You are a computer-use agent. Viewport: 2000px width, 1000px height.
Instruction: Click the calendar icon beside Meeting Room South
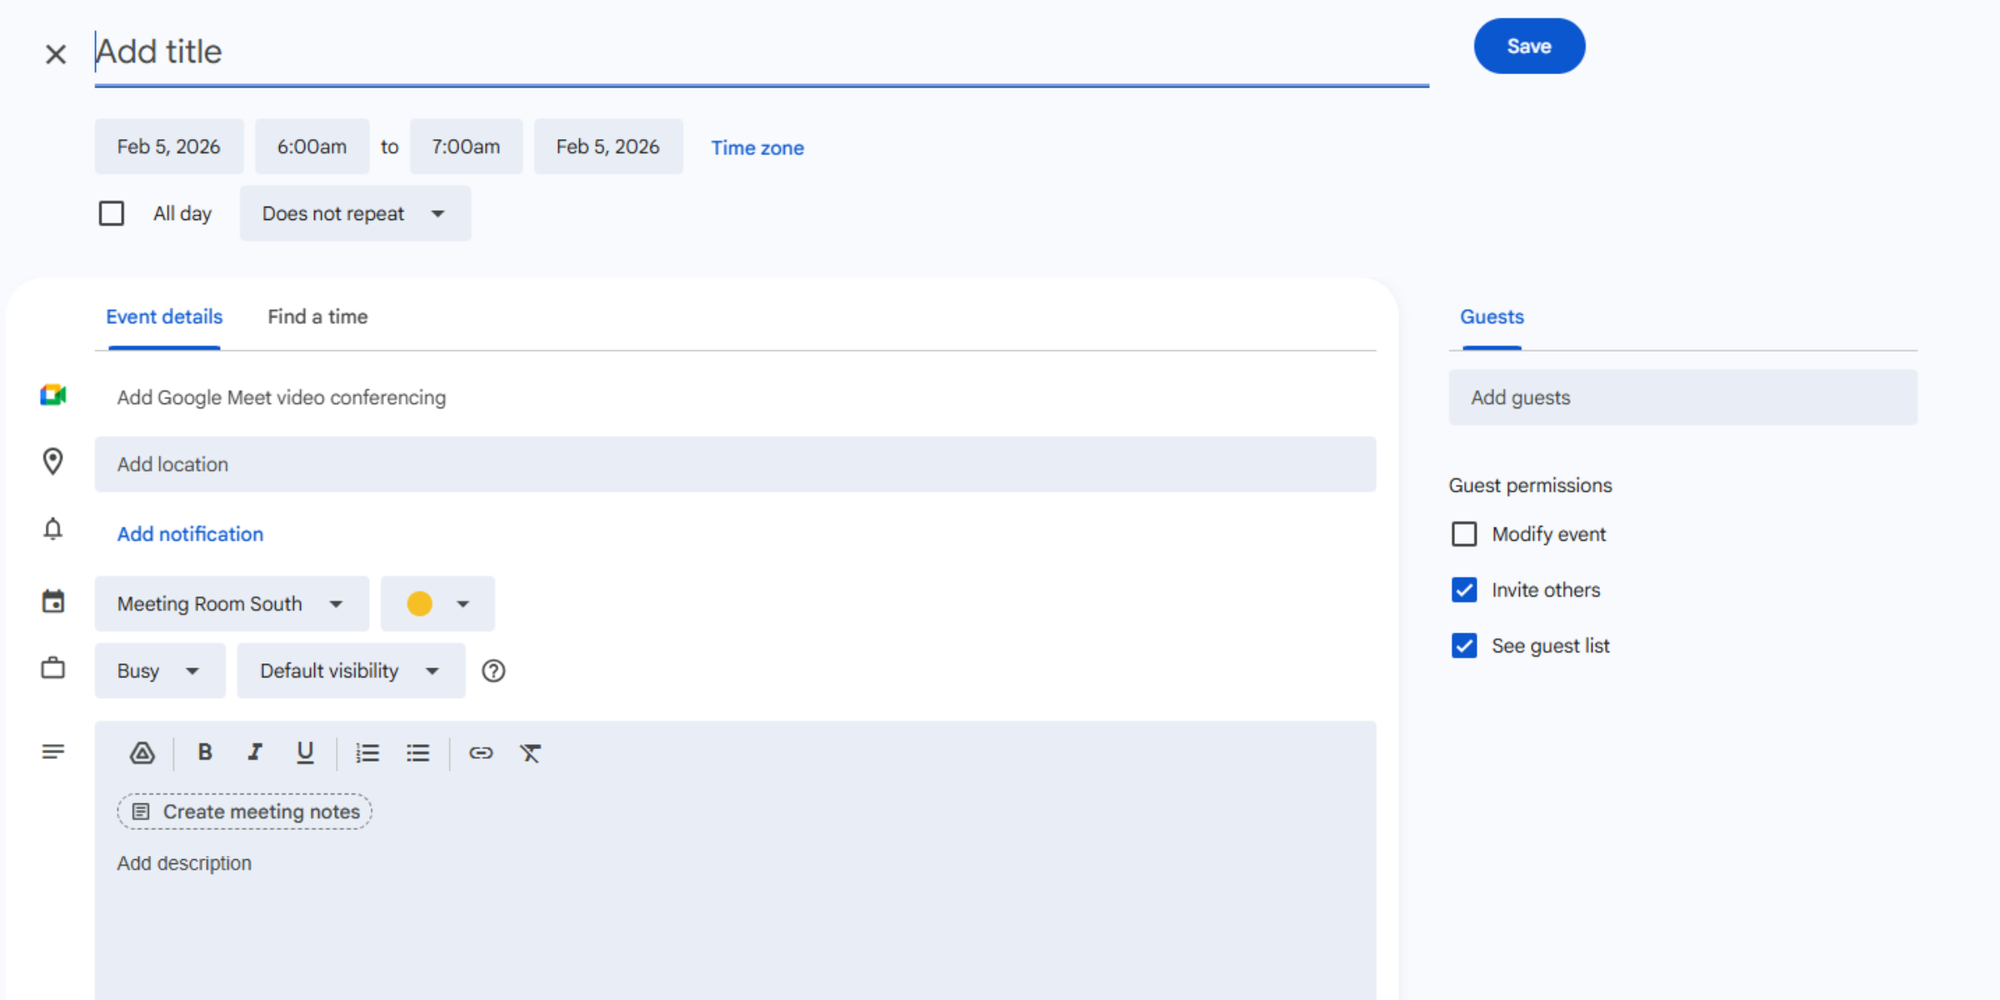tap(53, 602)
